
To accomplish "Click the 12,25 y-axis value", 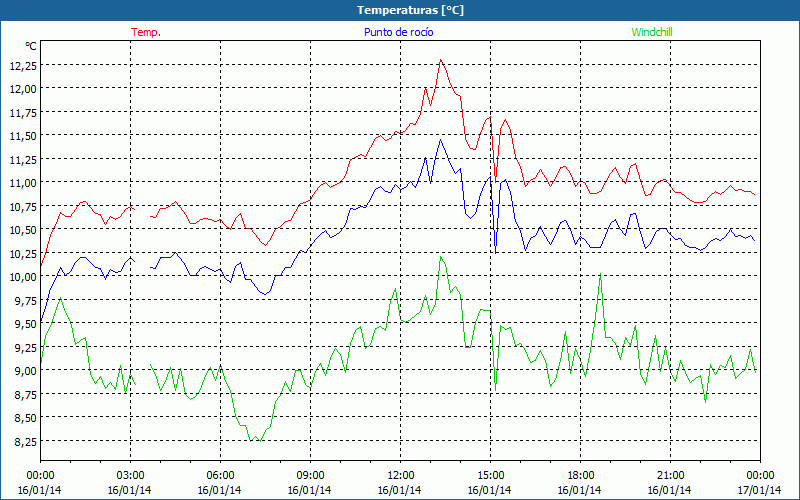I will click(x=23, y=65).
